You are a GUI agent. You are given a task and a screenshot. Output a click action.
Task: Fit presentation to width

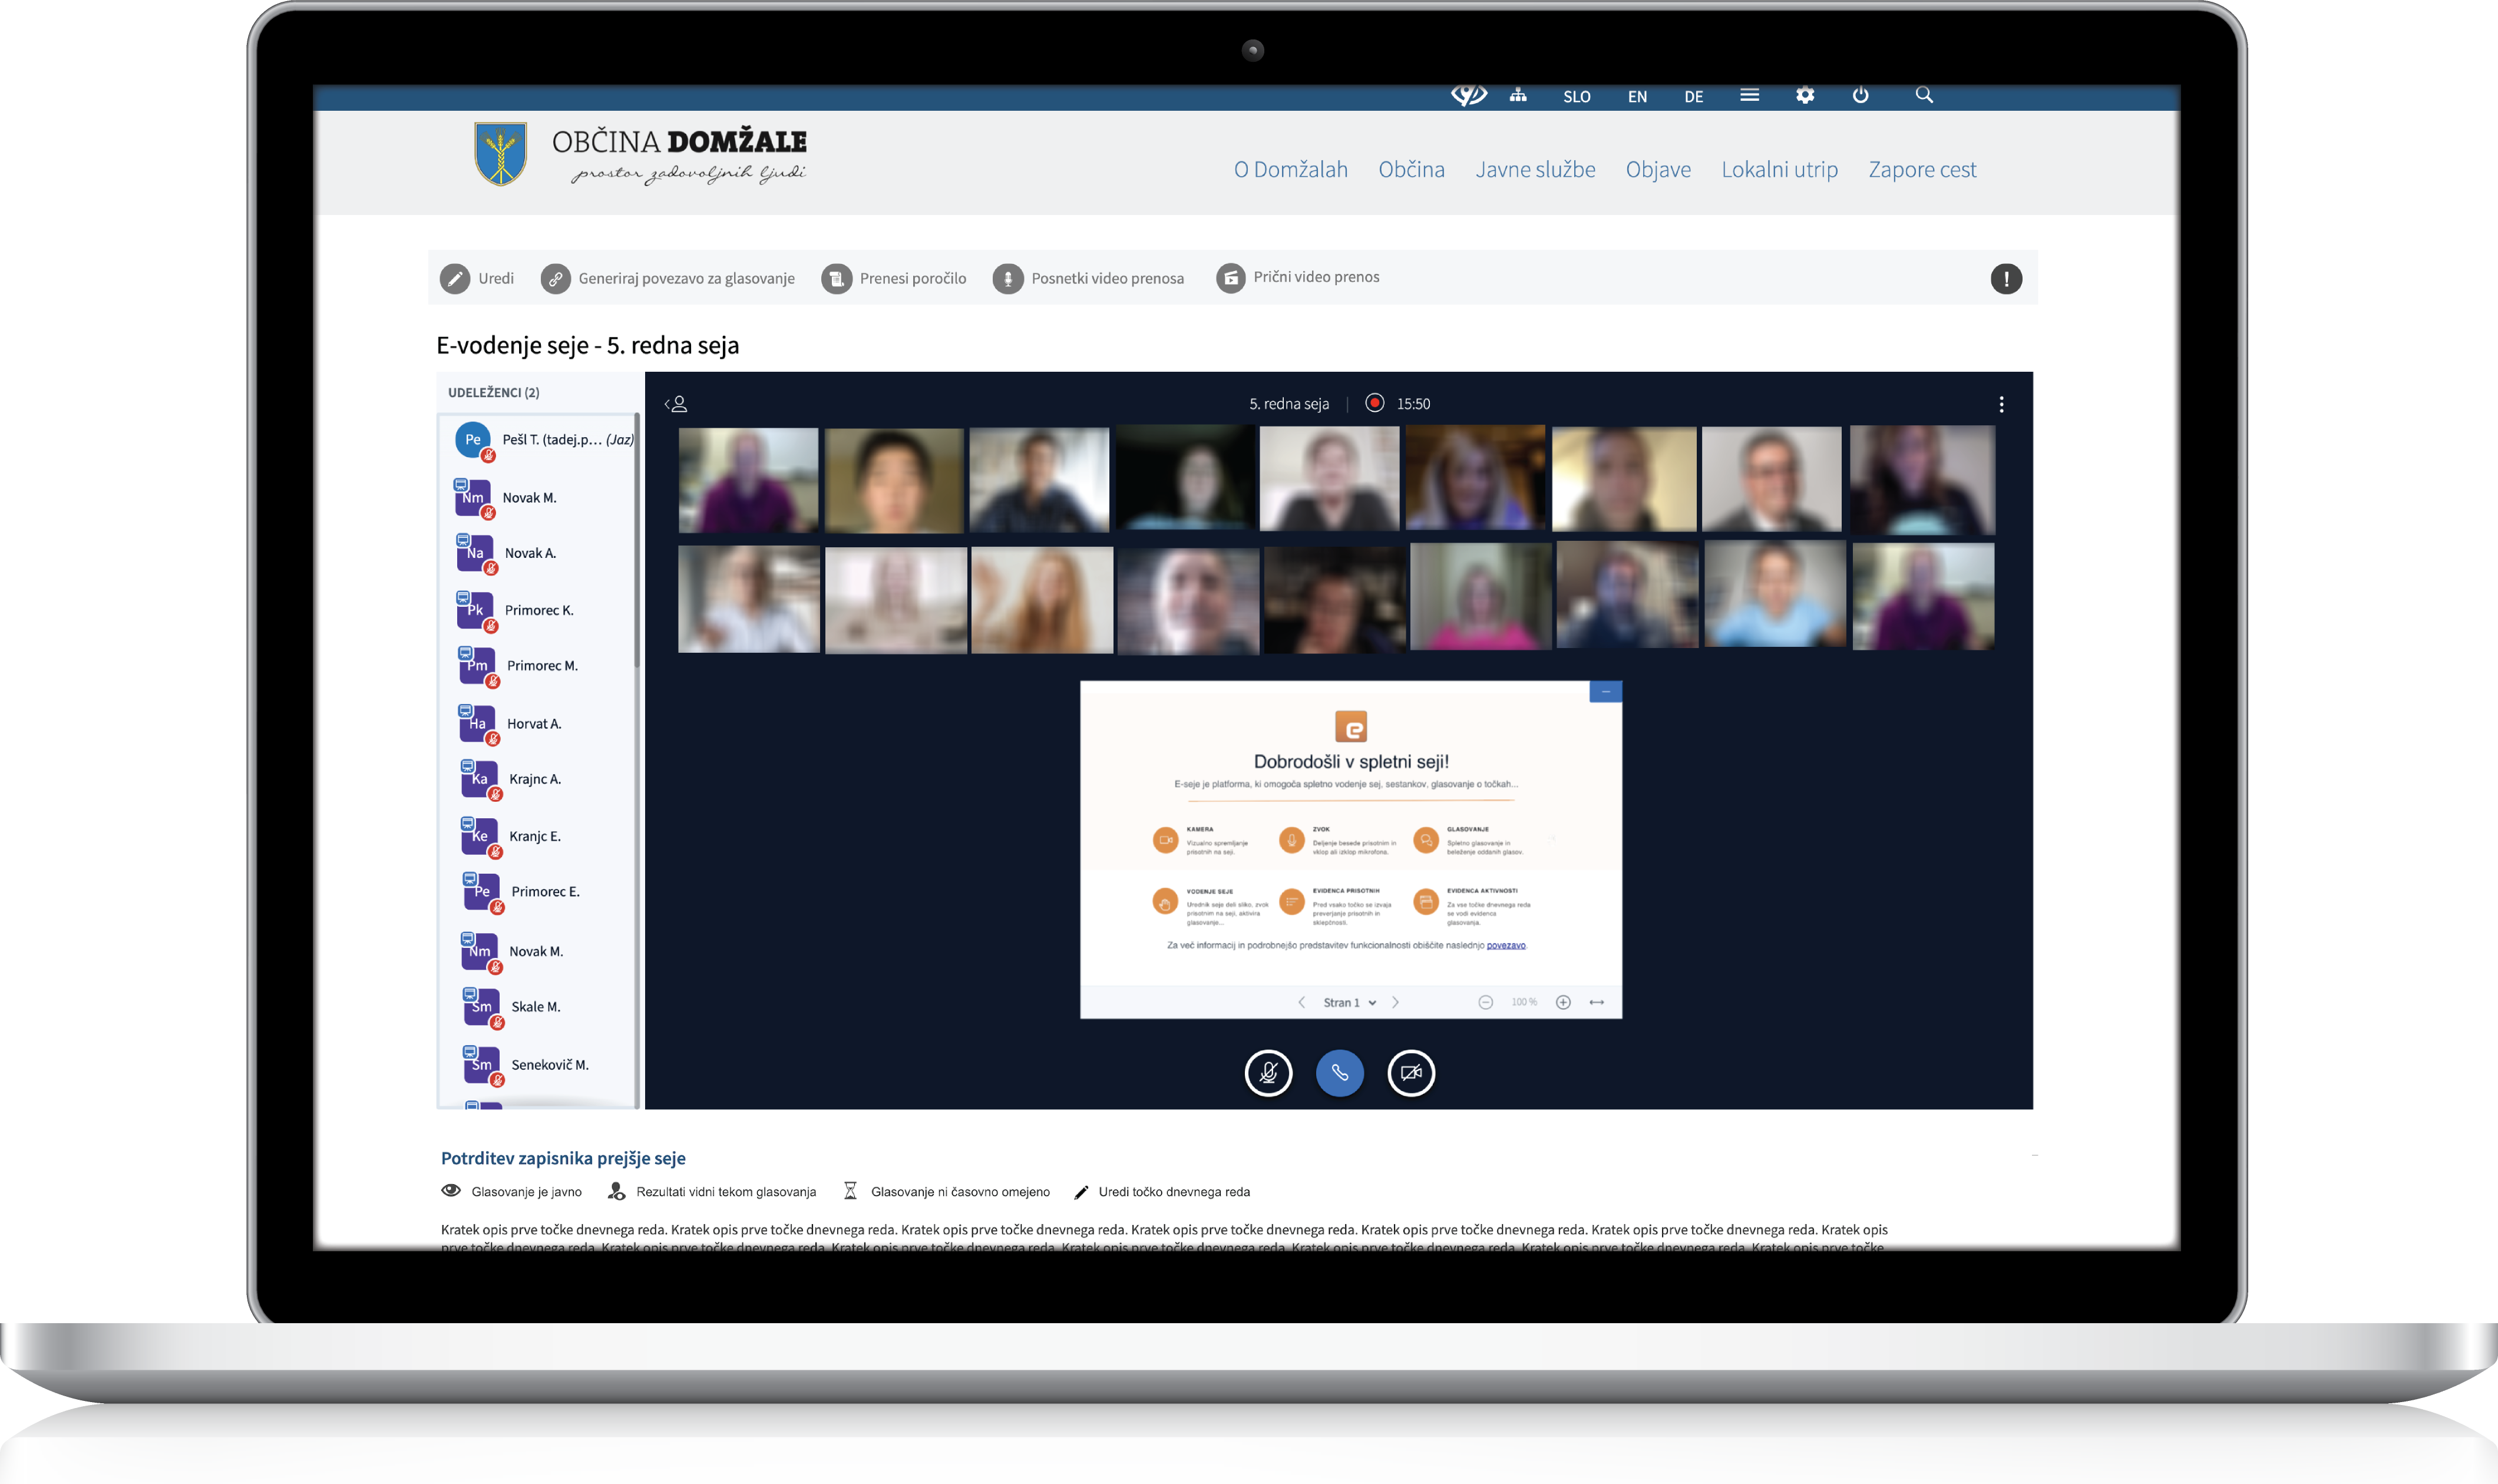(x=1597, y=1002)
